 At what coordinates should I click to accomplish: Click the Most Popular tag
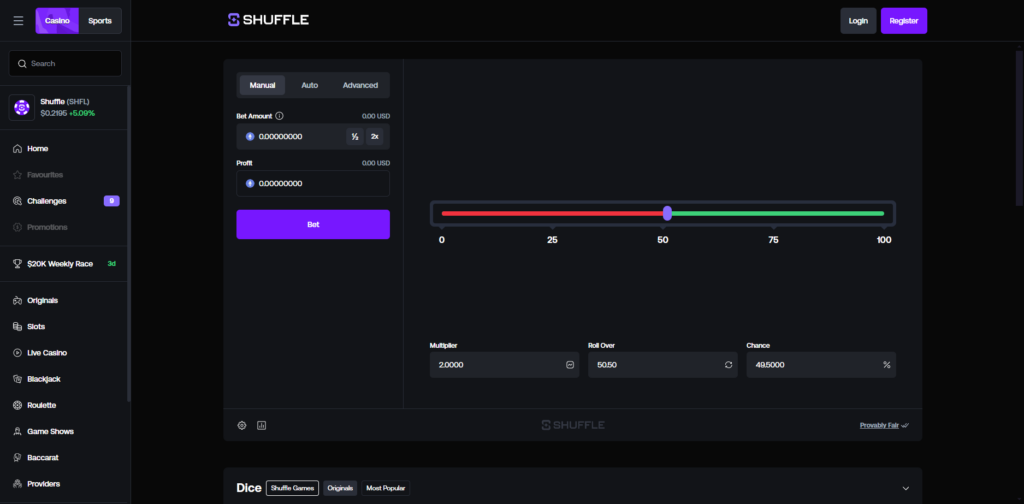point(385,488)
